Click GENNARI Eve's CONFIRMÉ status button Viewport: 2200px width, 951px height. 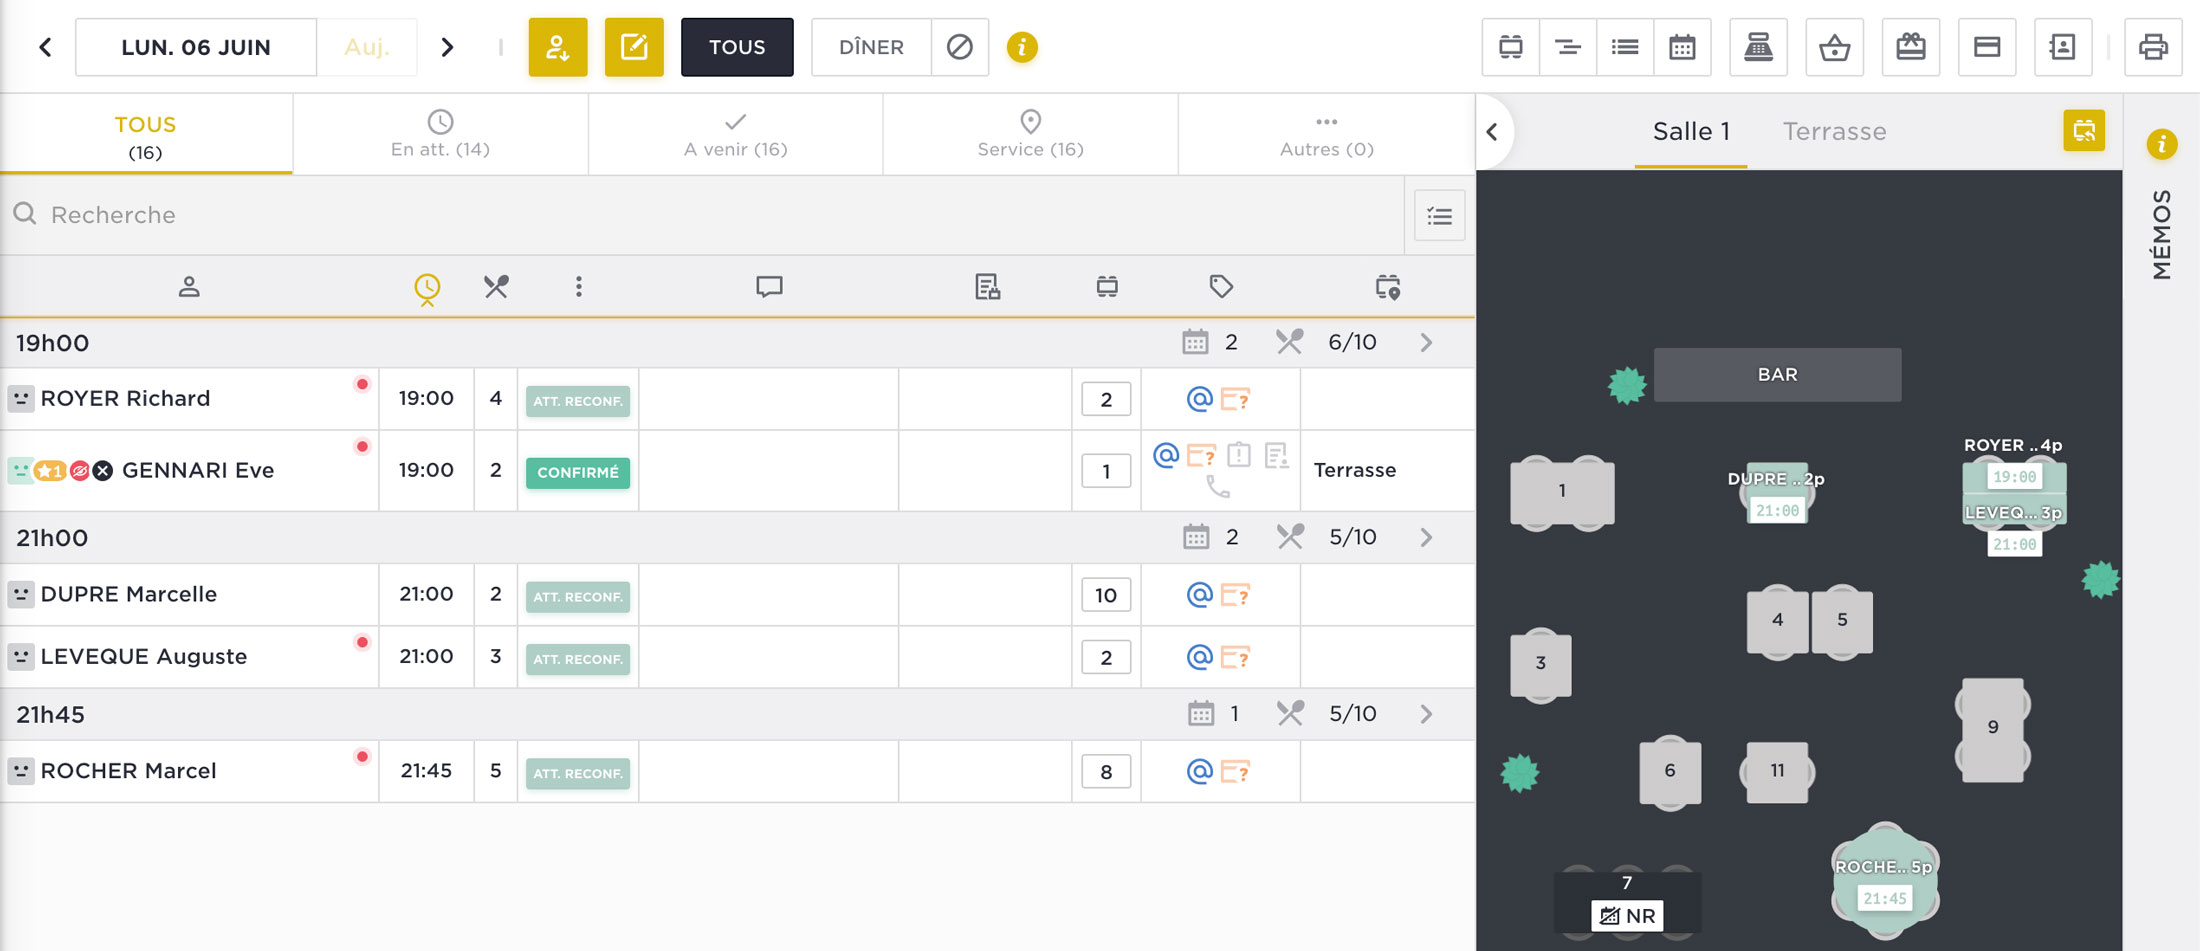pyautogui.click(x=578, y=472)
